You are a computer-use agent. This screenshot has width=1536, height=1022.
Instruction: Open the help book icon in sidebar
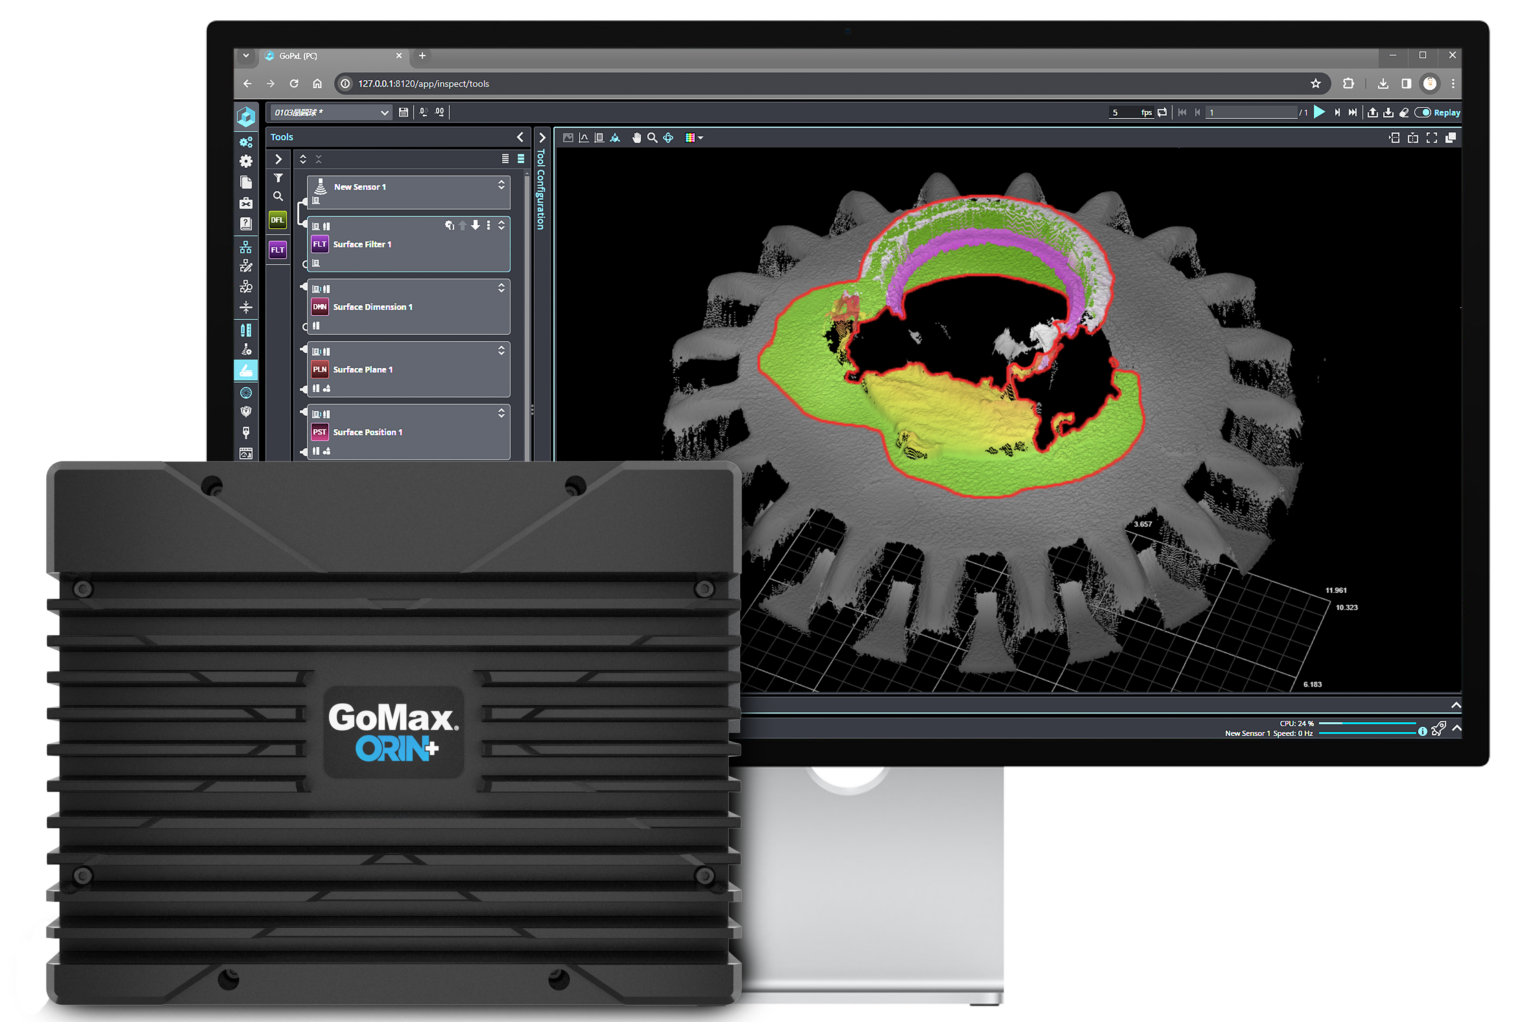[246, 223]
